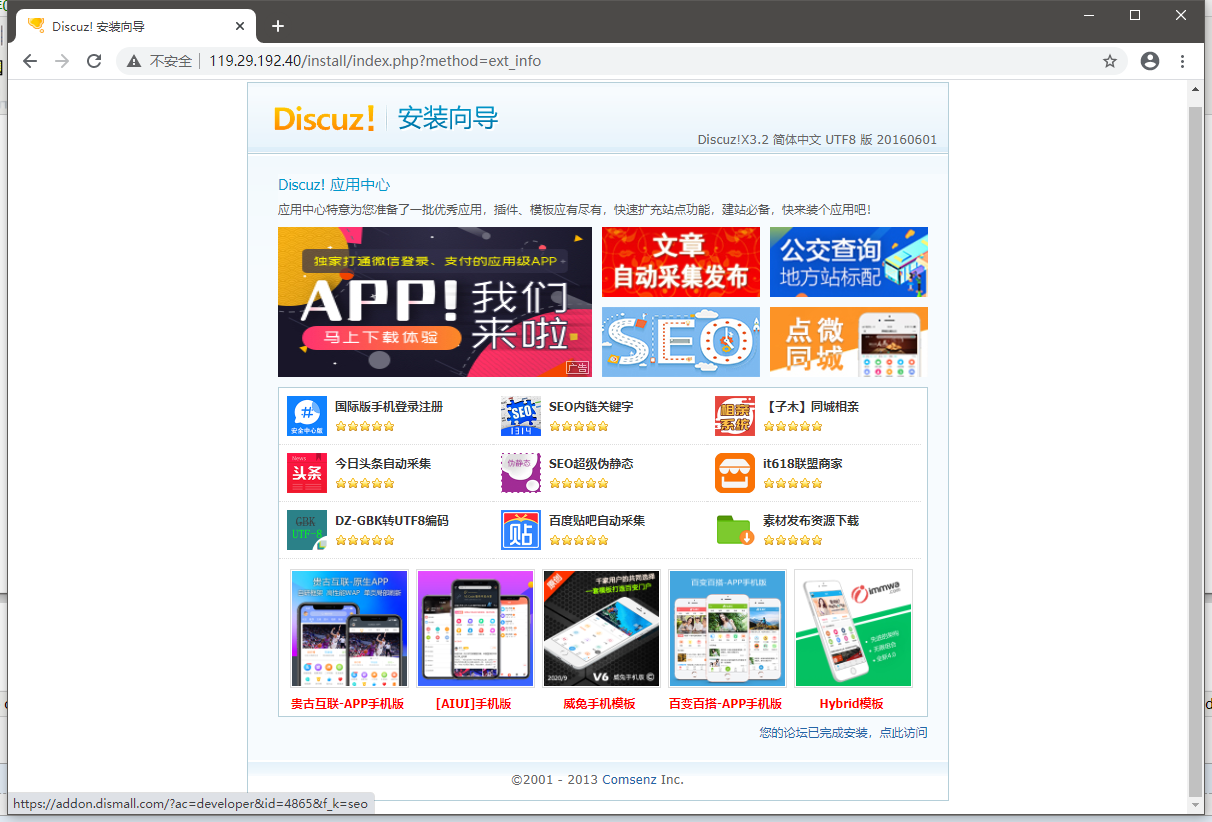Open Chrome three-dot menu
This screenshot has width=1212, height=822.
1183,61
